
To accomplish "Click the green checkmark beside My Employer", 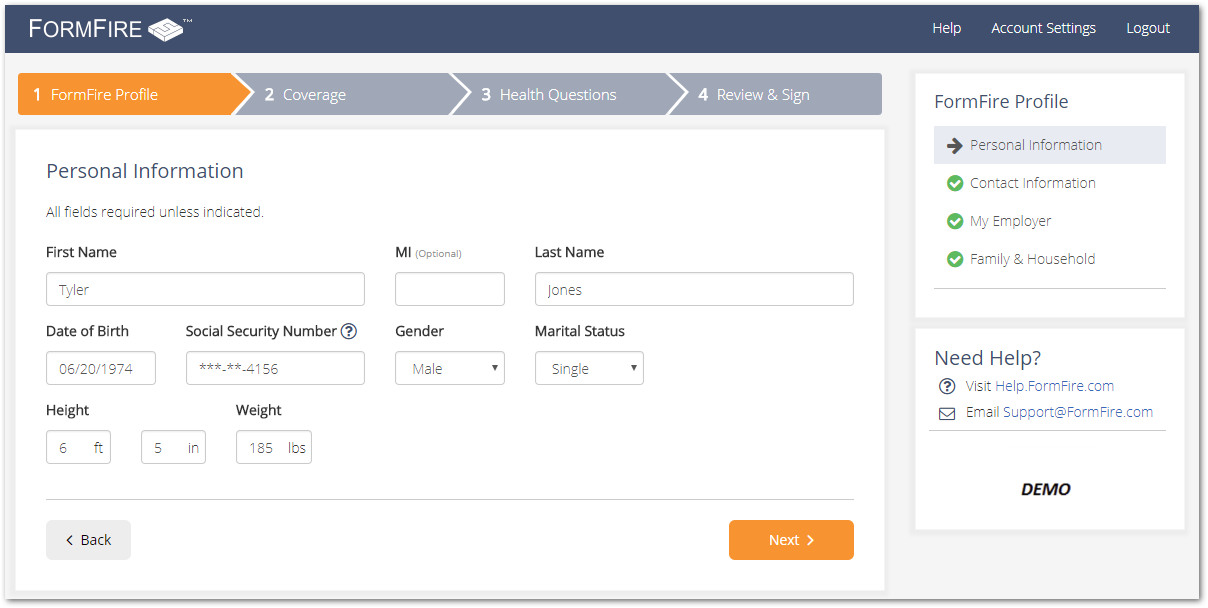I will 955,221.
